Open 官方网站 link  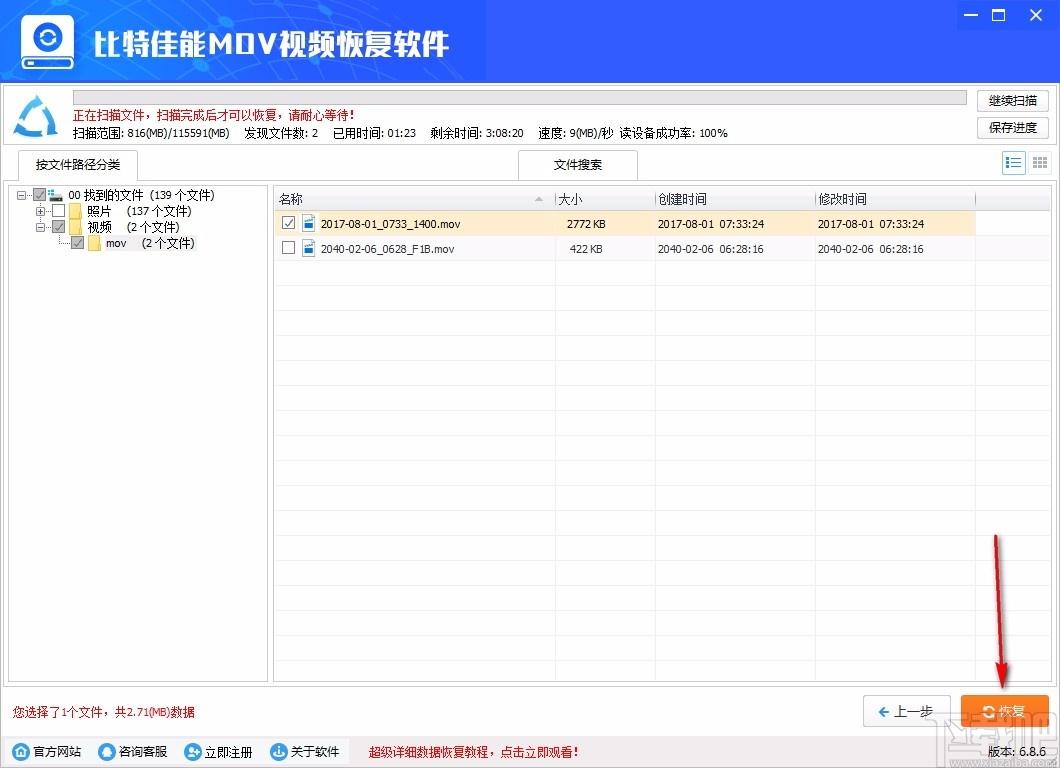(x=57, y=752)
